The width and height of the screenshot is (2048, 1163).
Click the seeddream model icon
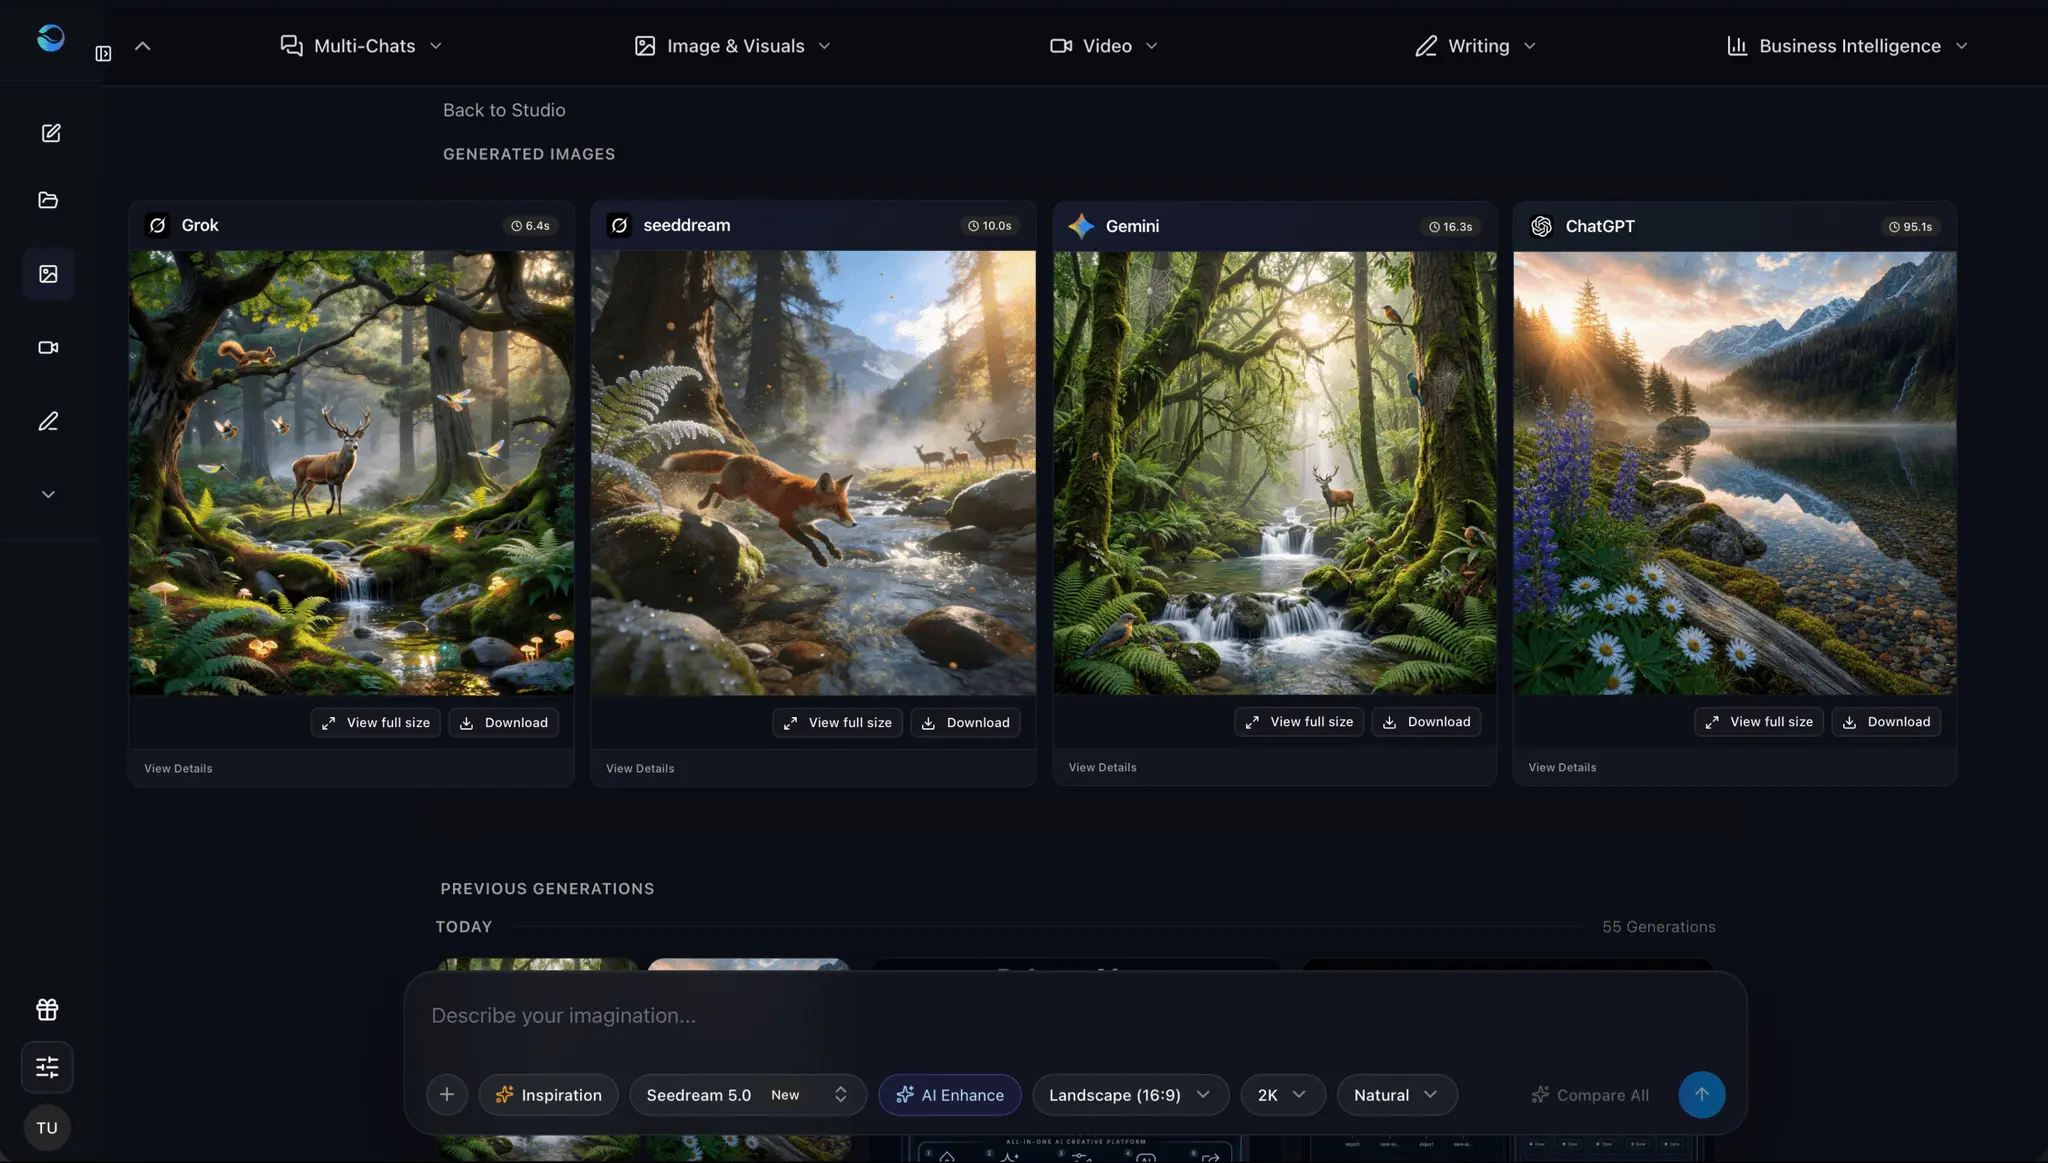[x=619, y=225]
